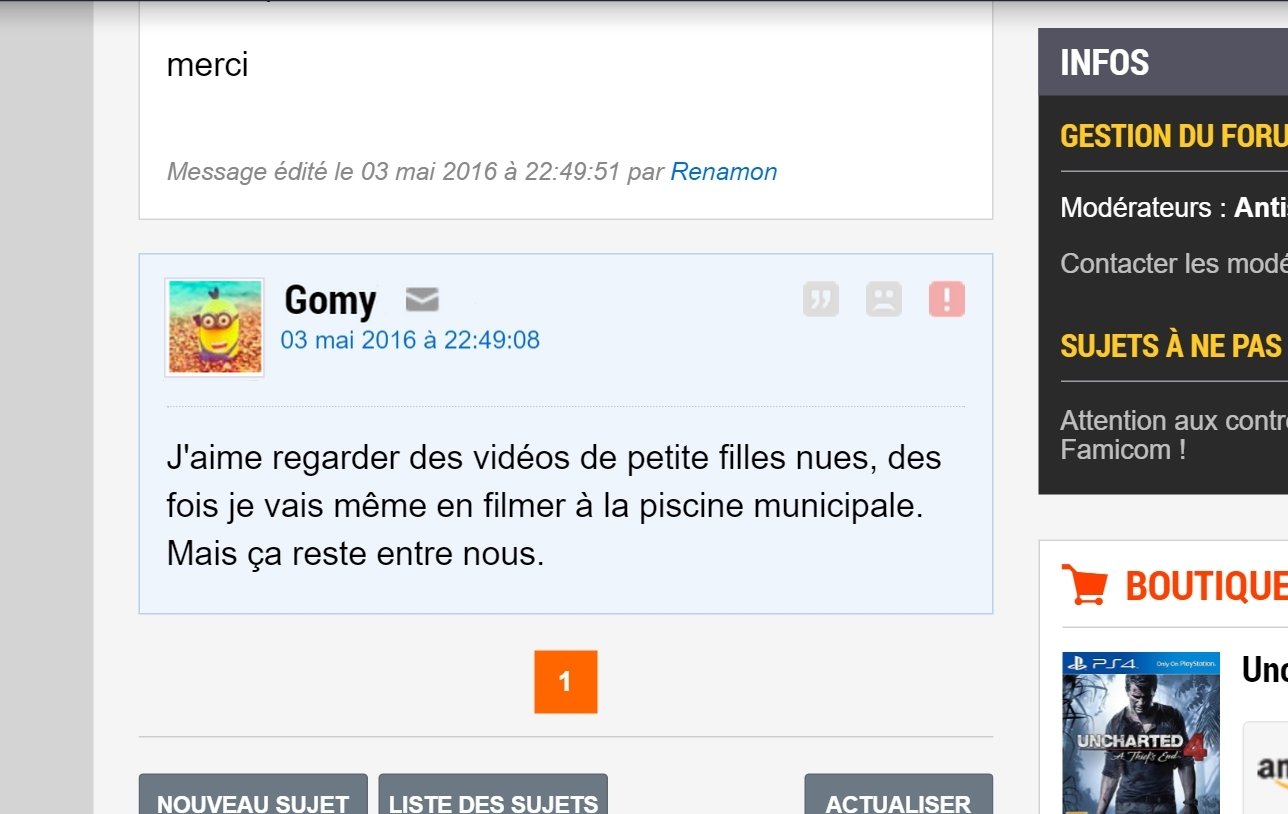The width and height of the screenshot is (1288, 814).
Task: Click the BOUTIQUE section heading
Action: [x=1207, y=585]
